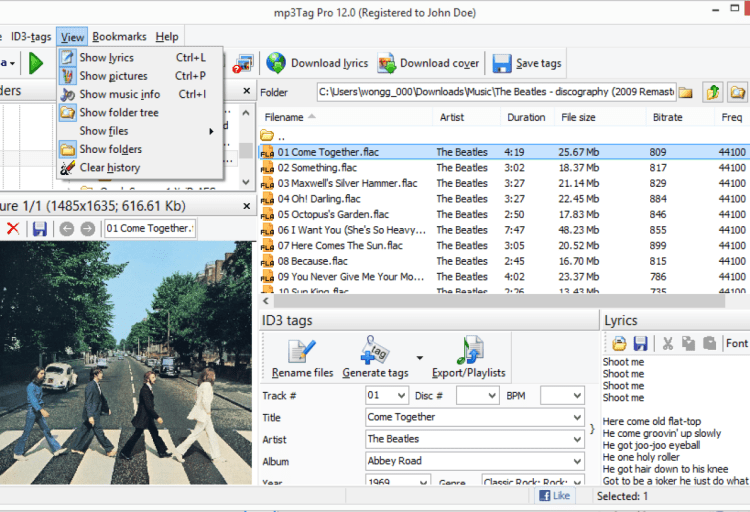Click the Facebook Like button
750x512 pixels.
click(555, 496)
